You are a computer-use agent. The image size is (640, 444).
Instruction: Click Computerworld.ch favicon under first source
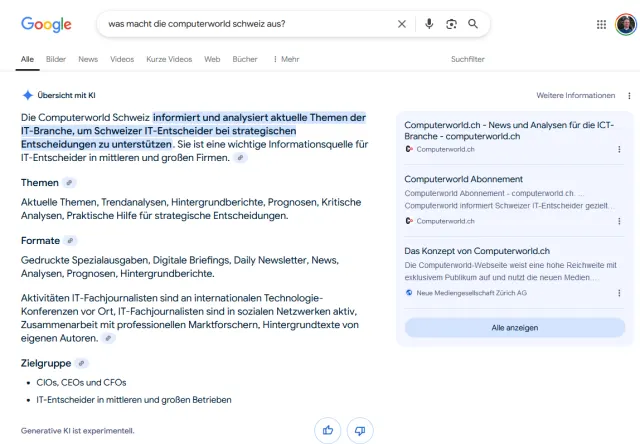[x=409, y=149]
